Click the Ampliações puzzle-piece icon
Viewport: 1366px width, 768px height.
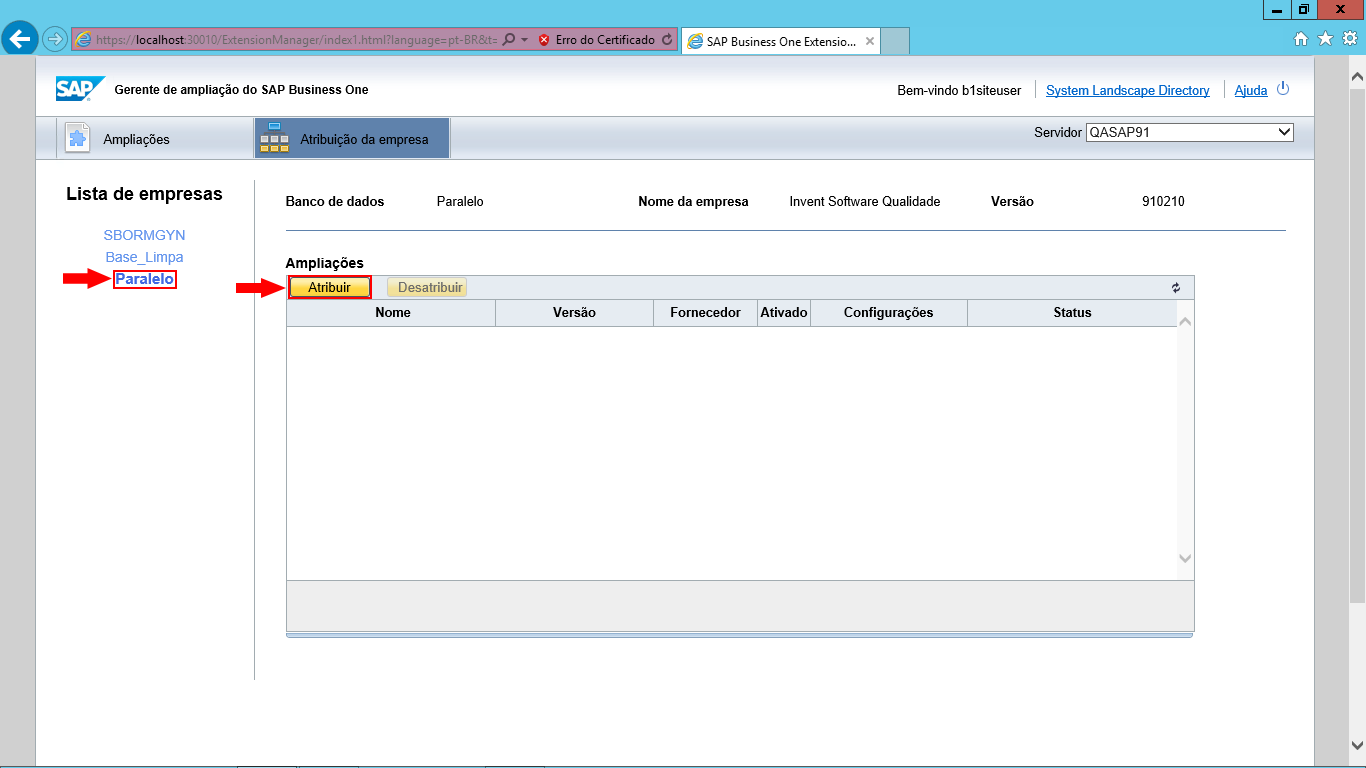coord(78,139)
